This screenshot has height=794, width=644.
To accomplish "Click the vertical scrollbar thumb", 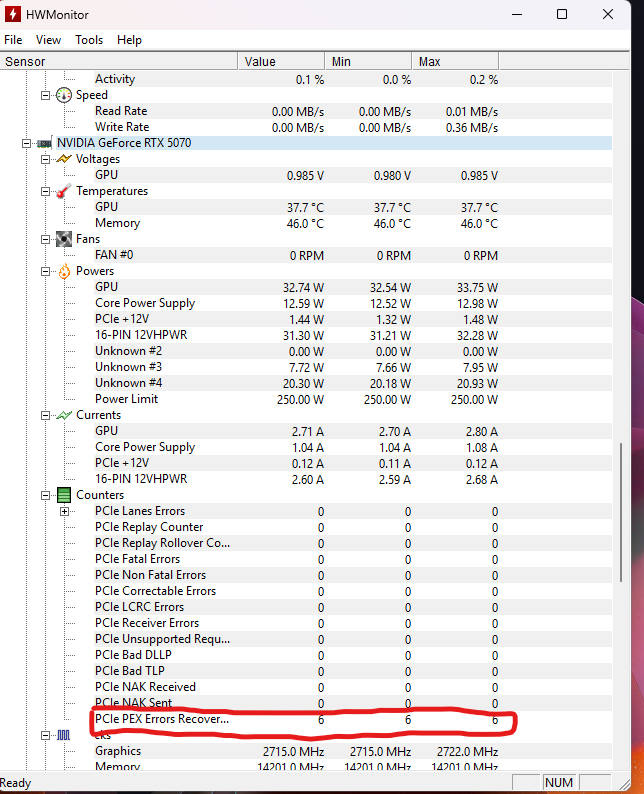I will tap(621, 512).
